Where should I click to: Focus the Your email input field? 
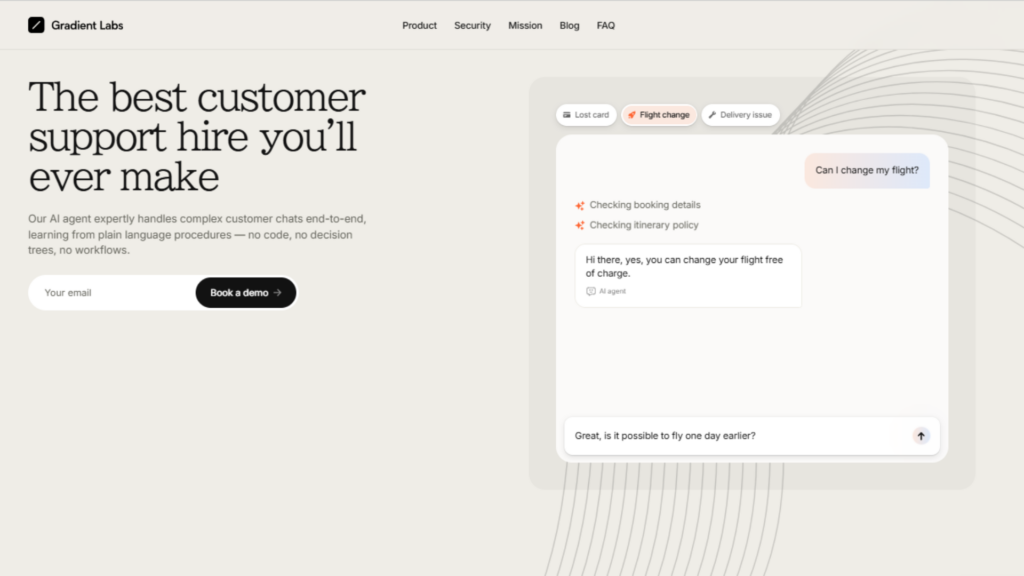coord(112,293)
